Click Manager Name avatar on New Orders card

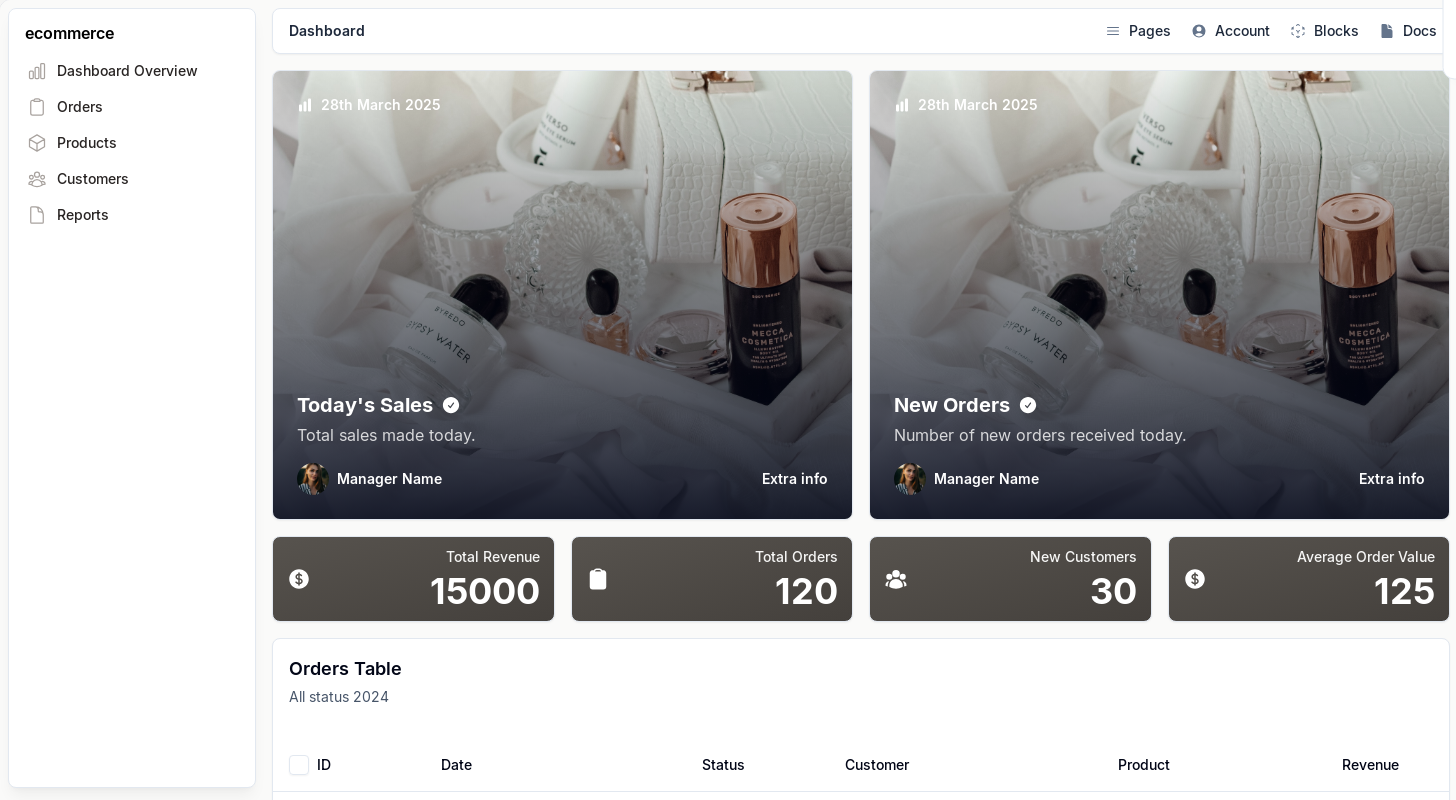pyautogui.click(x=910, y=479)
